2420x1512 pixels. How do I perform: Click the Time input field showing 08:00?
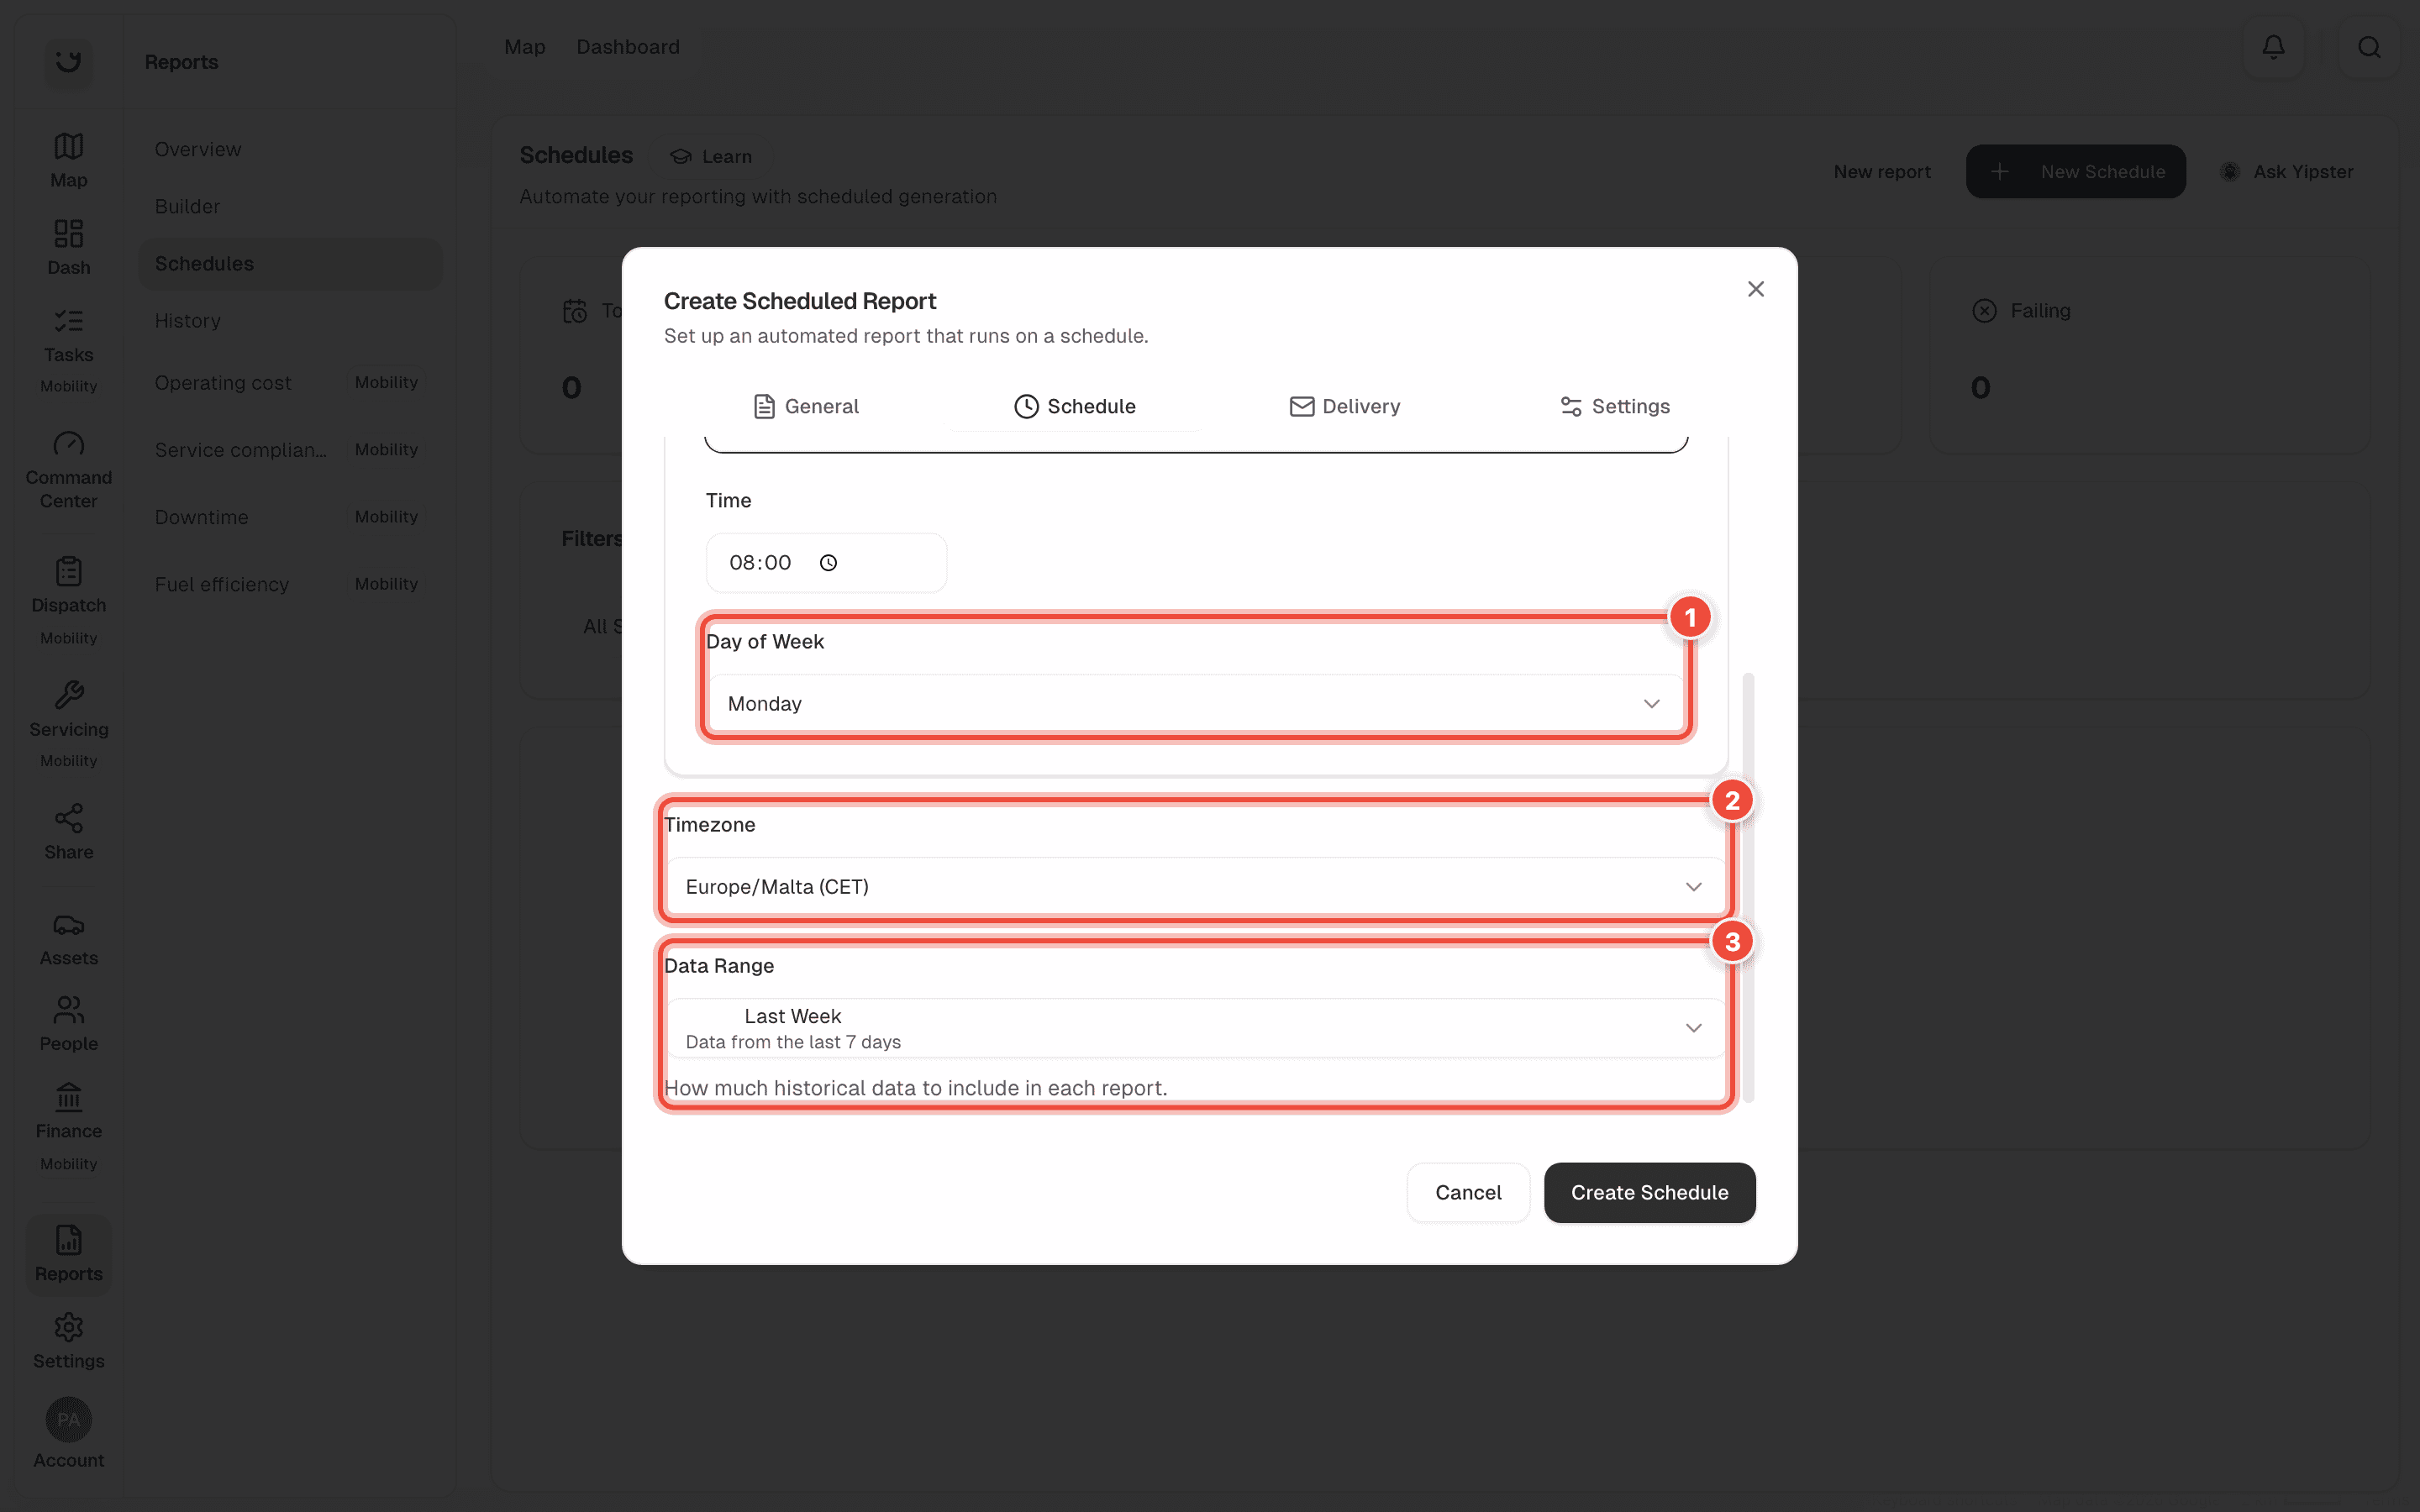point(826,563)
